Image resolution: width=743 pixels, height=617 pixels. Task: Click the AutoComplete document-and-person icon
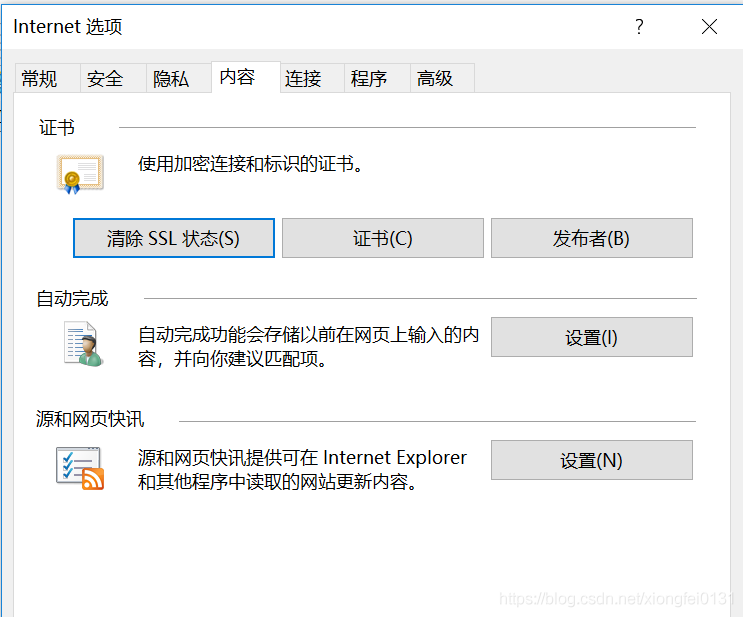[83, 344]
